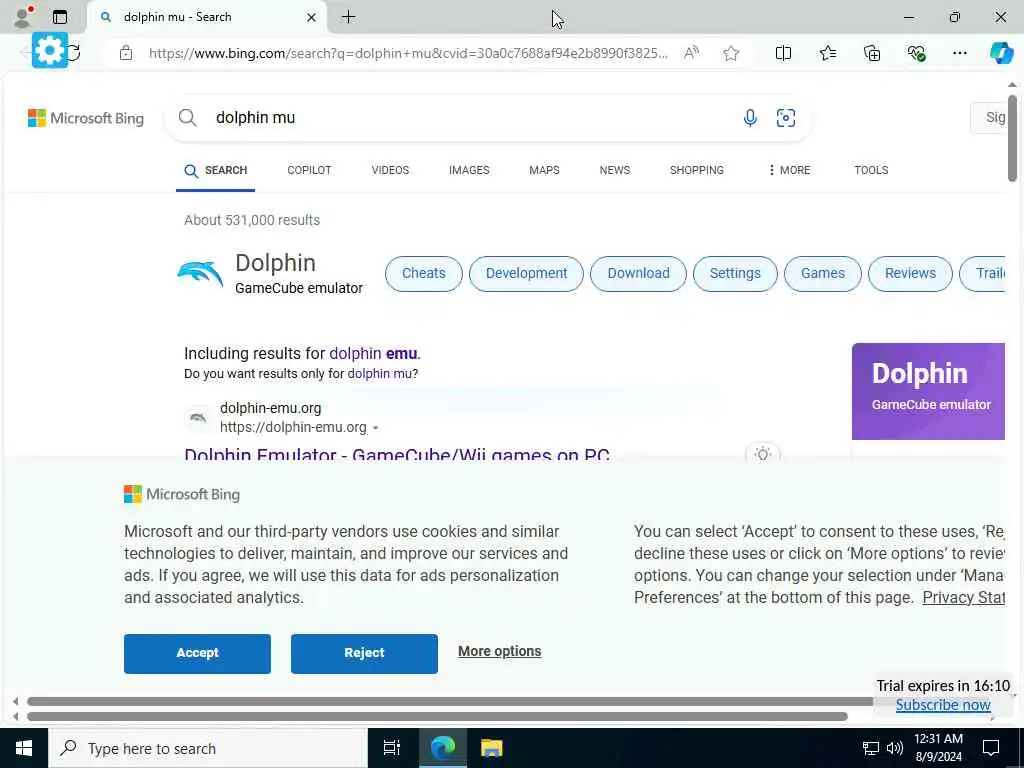Image resolution: width=1024 pixels, height=768 pixels.
Task: Open the notification center icon
Action: [x=991, y=748]
